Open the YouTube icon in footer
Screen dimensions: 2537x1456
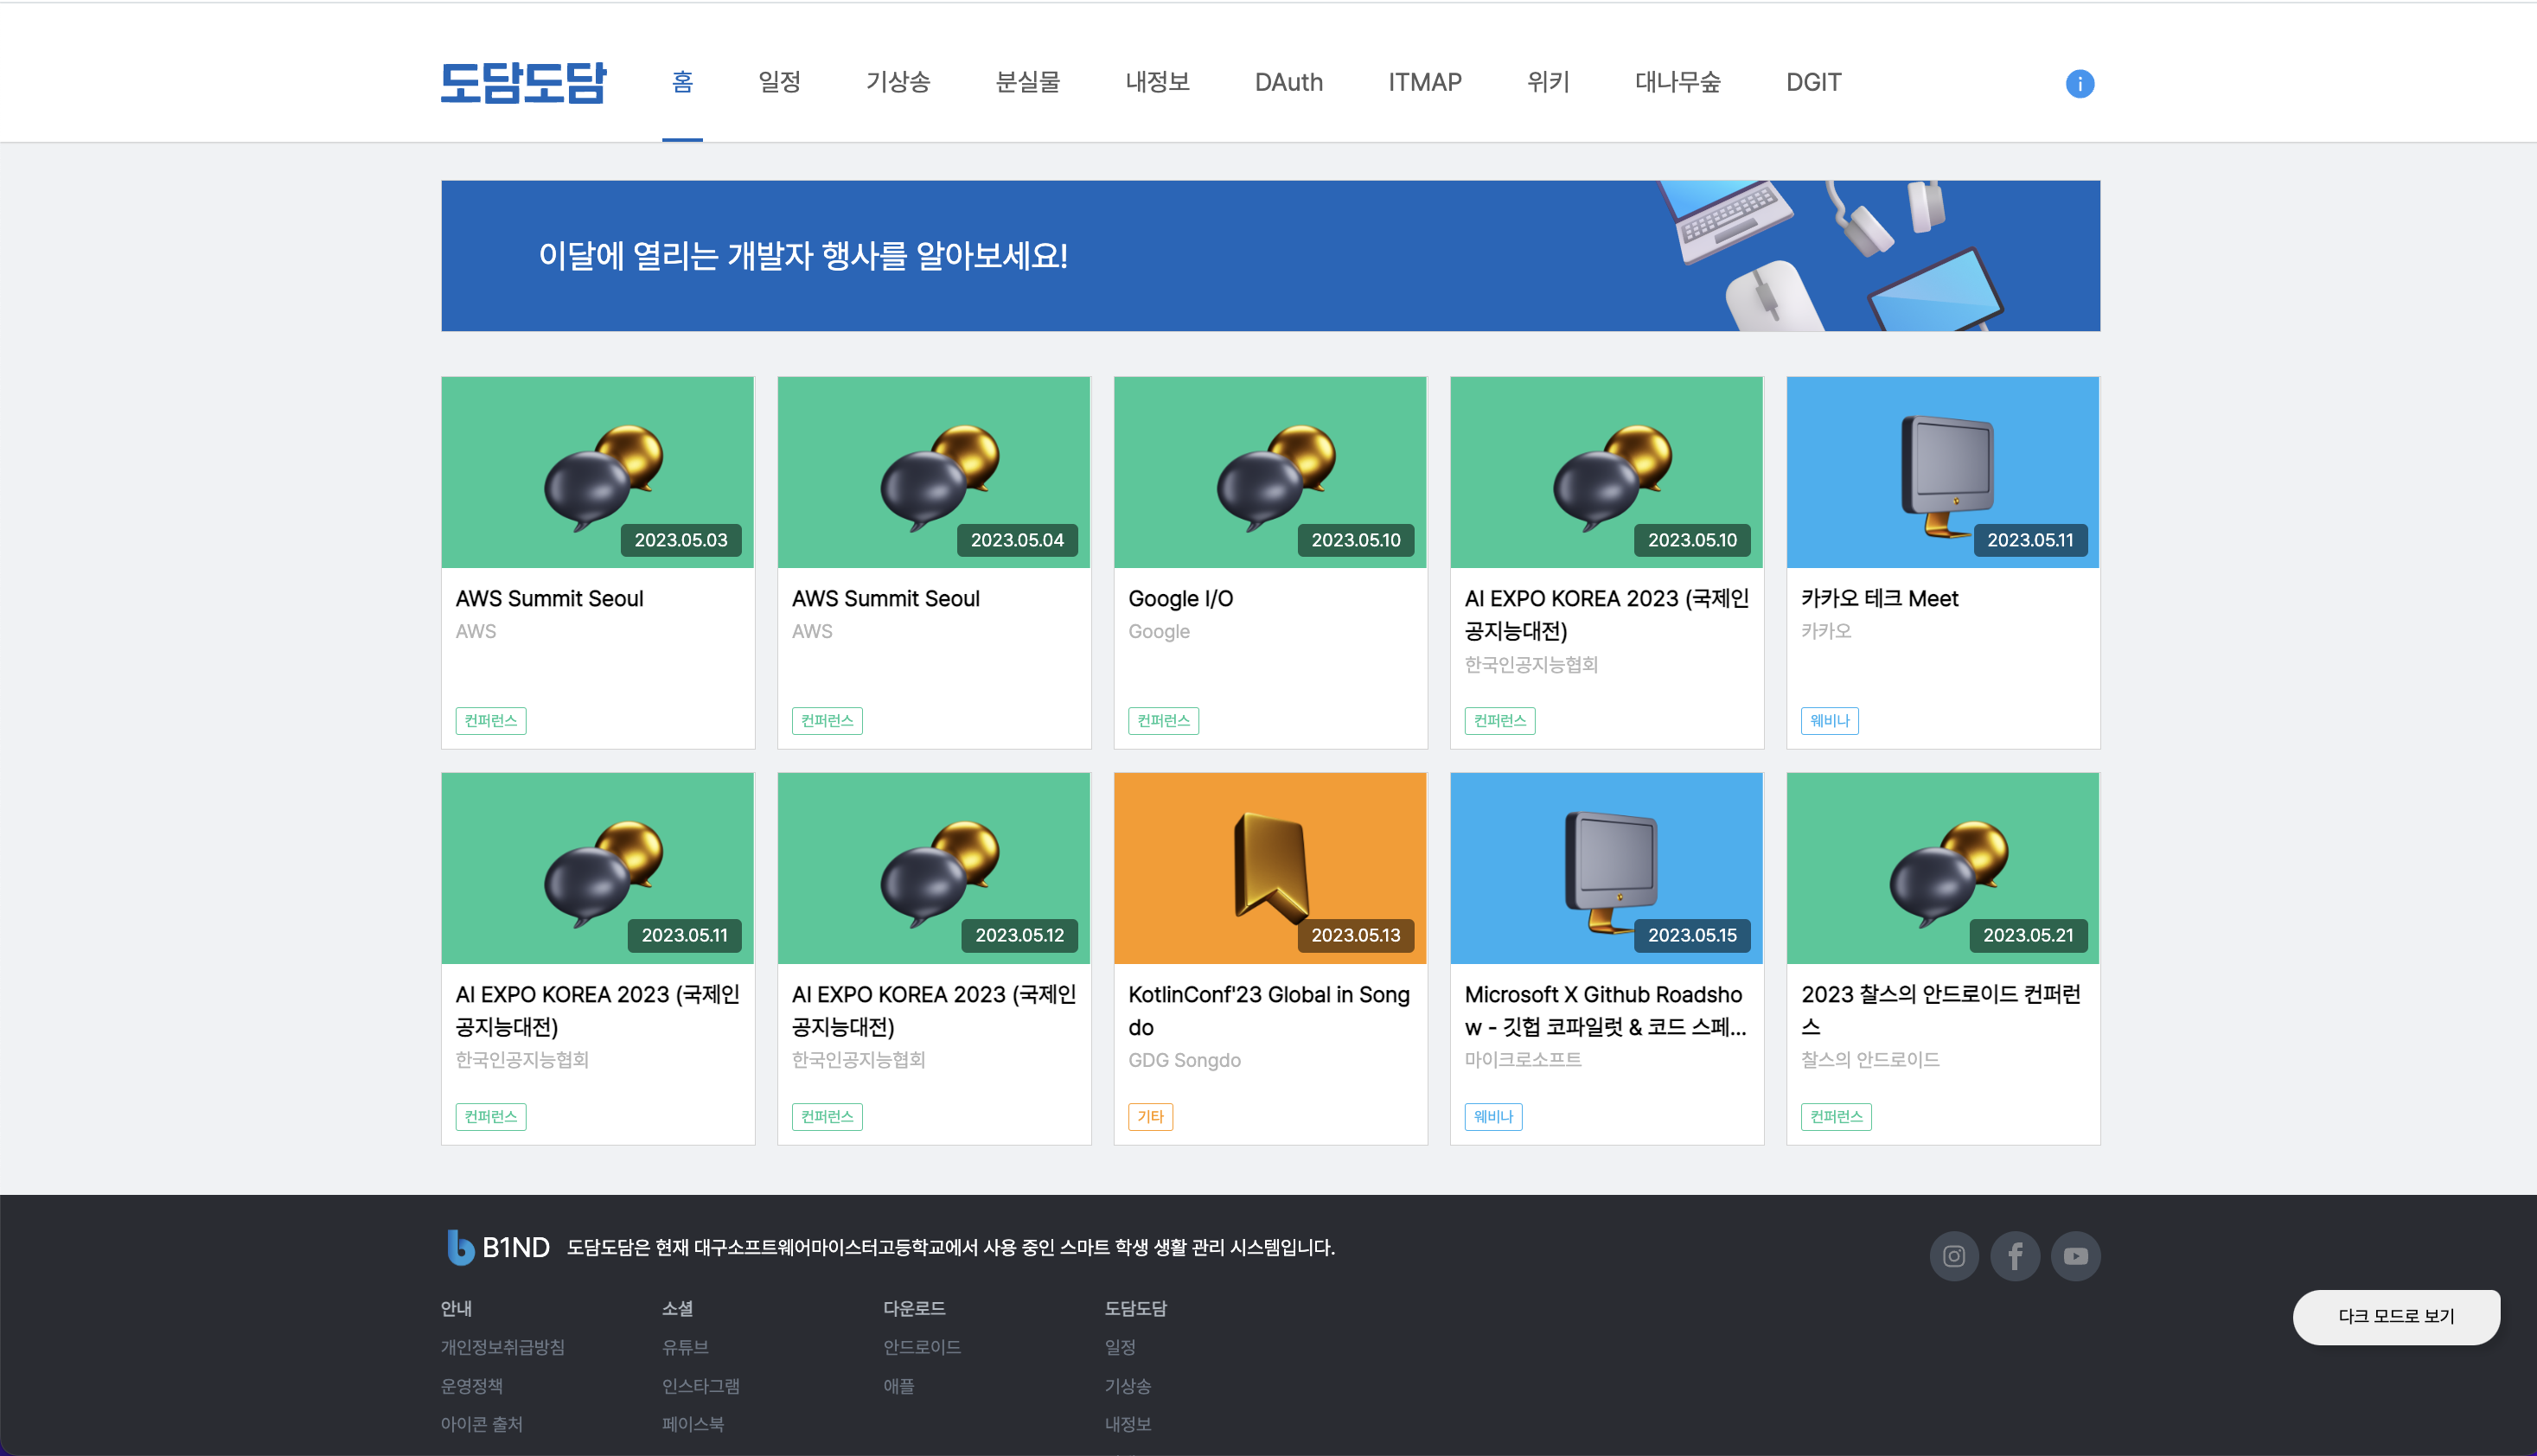click(x=2075, y=1256)
